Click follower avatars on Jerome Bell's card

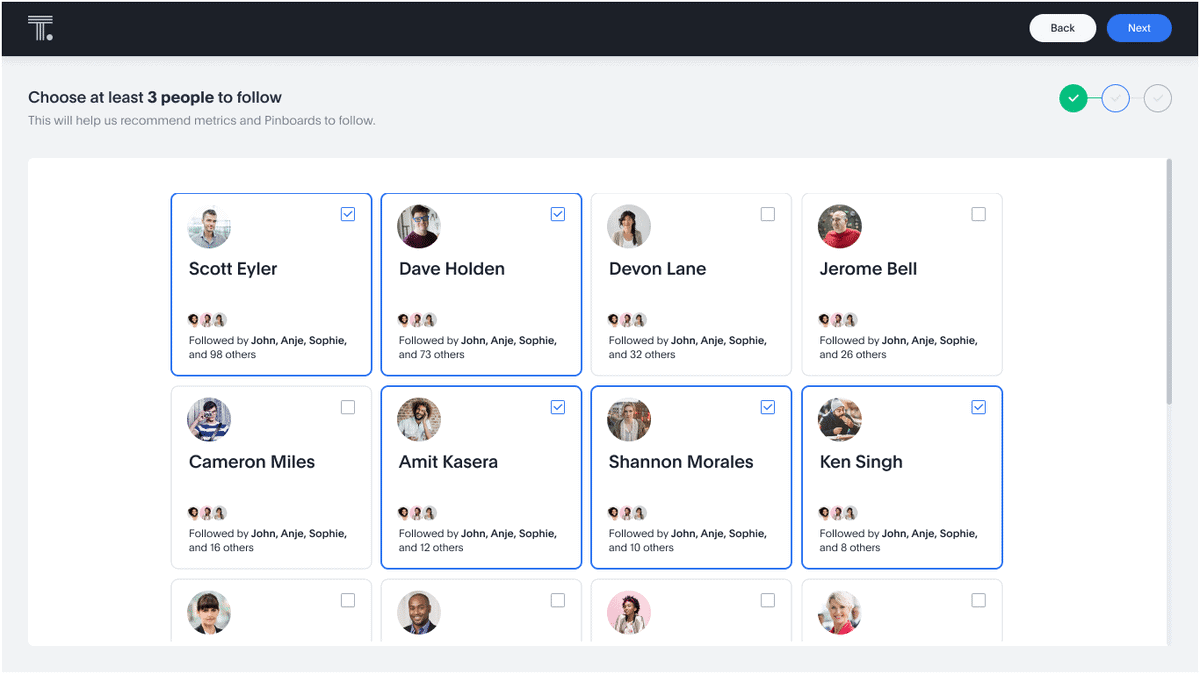click(839, 320)
